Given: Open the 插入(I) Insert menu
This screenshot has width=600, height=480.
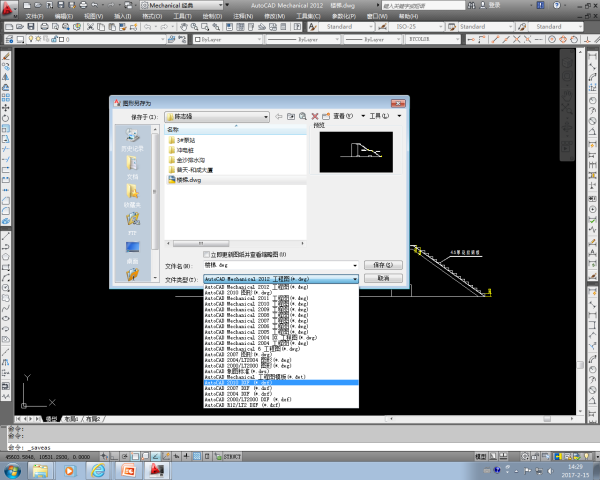Looking at the screenshot, I should tap(122, 16).
